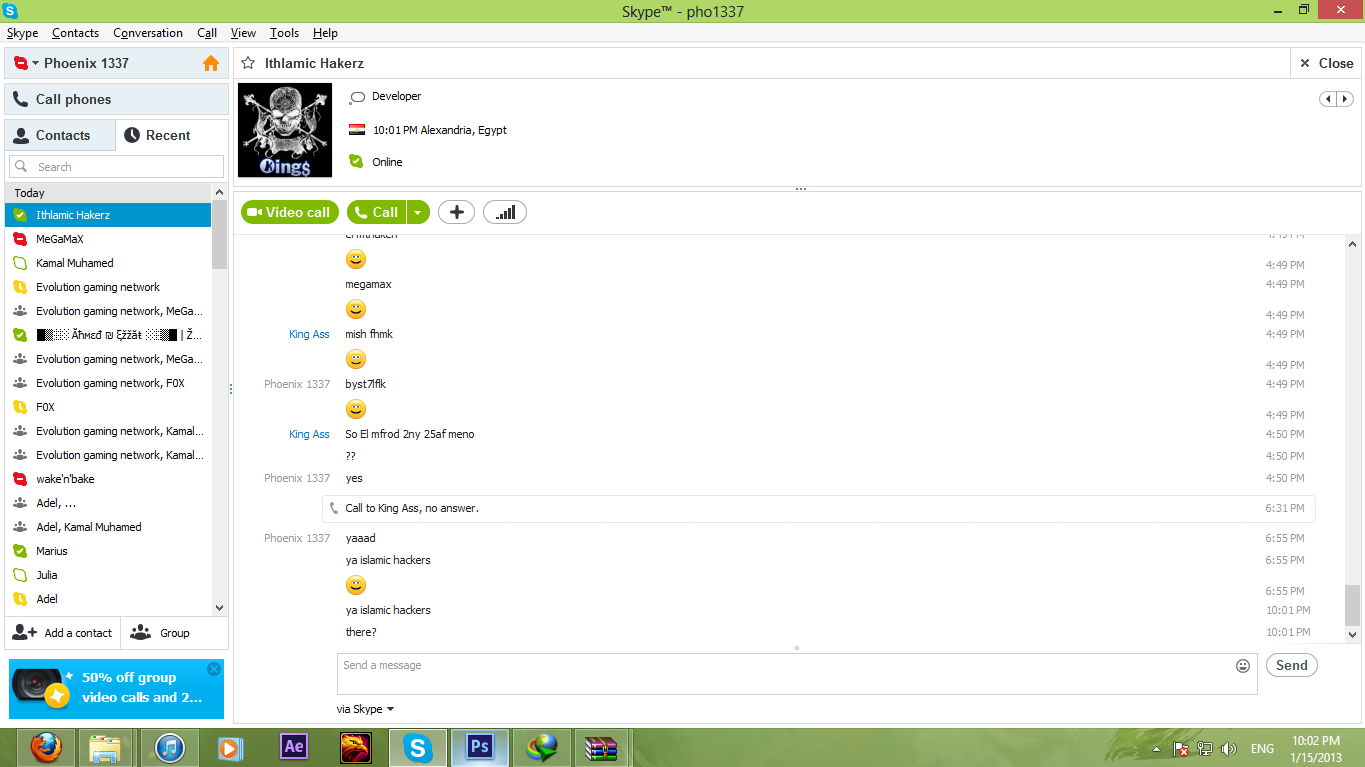Start a Video call
1365x767 pixels.
coord(290,212)
